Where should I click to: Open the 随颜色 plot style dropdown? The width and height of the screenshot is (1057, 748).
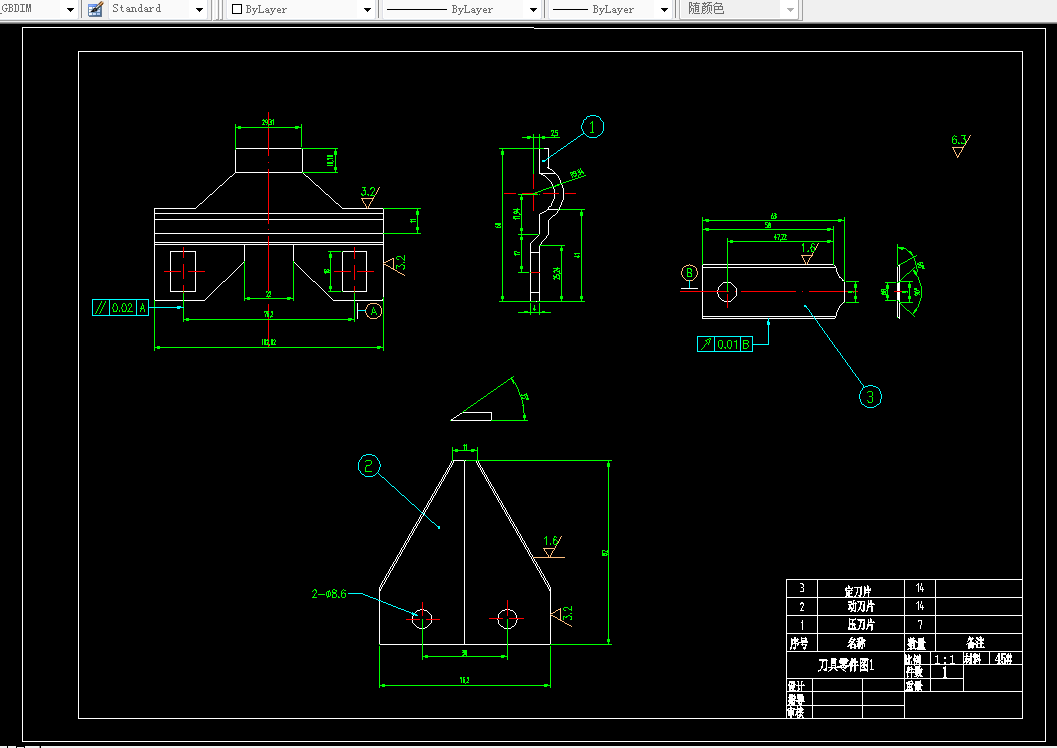(791, 9)
